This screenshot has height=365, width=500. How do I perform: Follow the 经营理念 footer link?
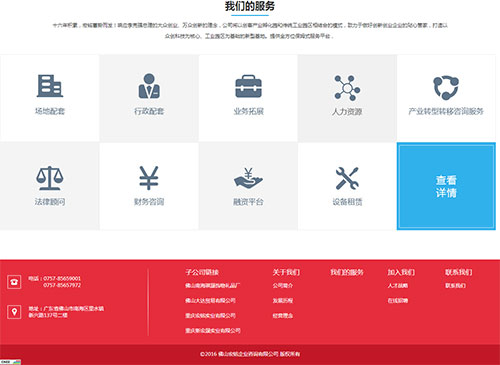pyautogui.click(x=283, y=316)
